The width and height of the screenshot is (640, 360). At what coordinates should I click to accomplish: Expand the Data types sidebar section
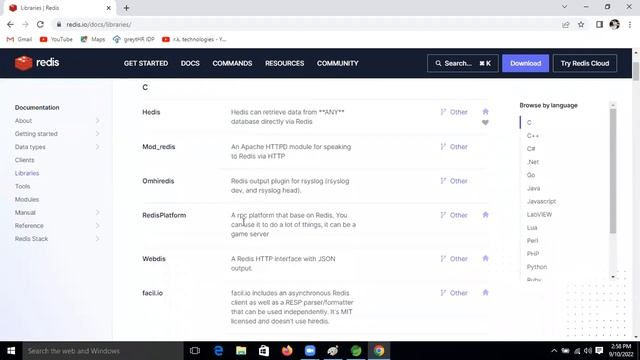[98, 147]
